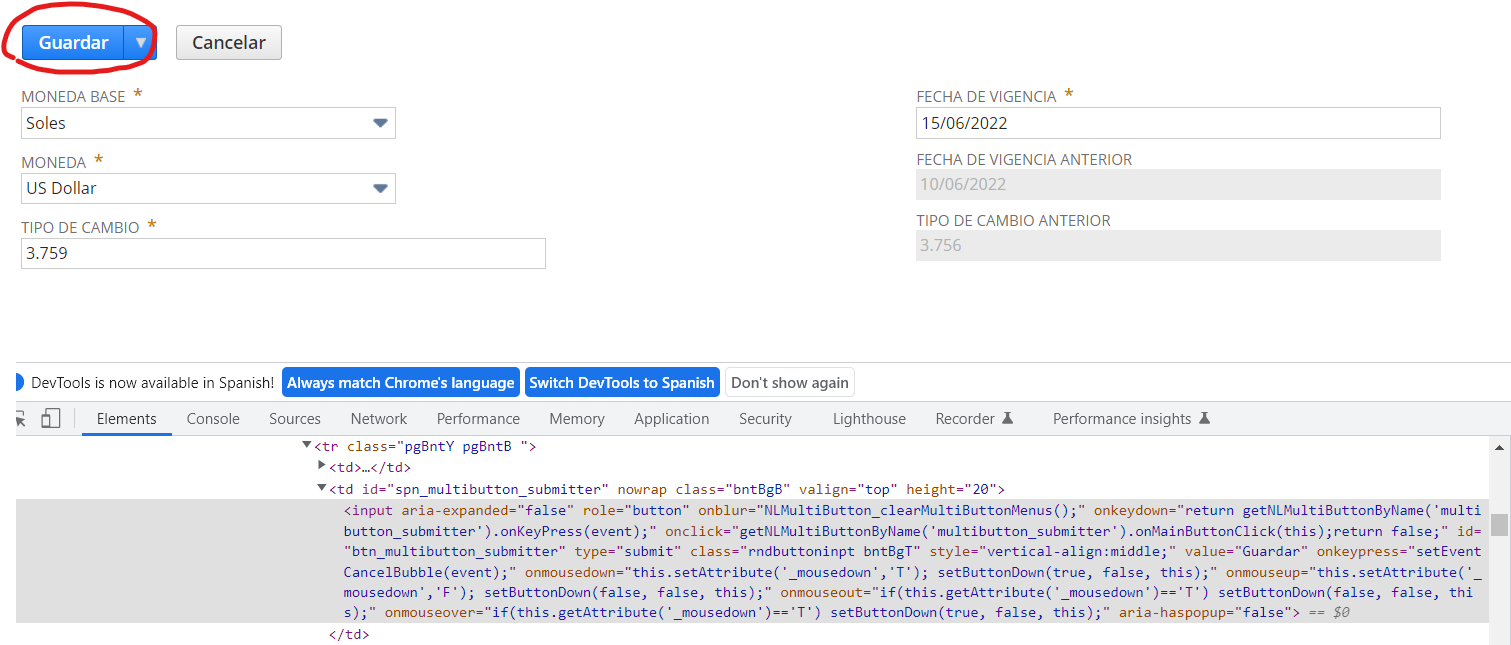
Task: Switch to the Console tab
Action: tap(213, 419)
